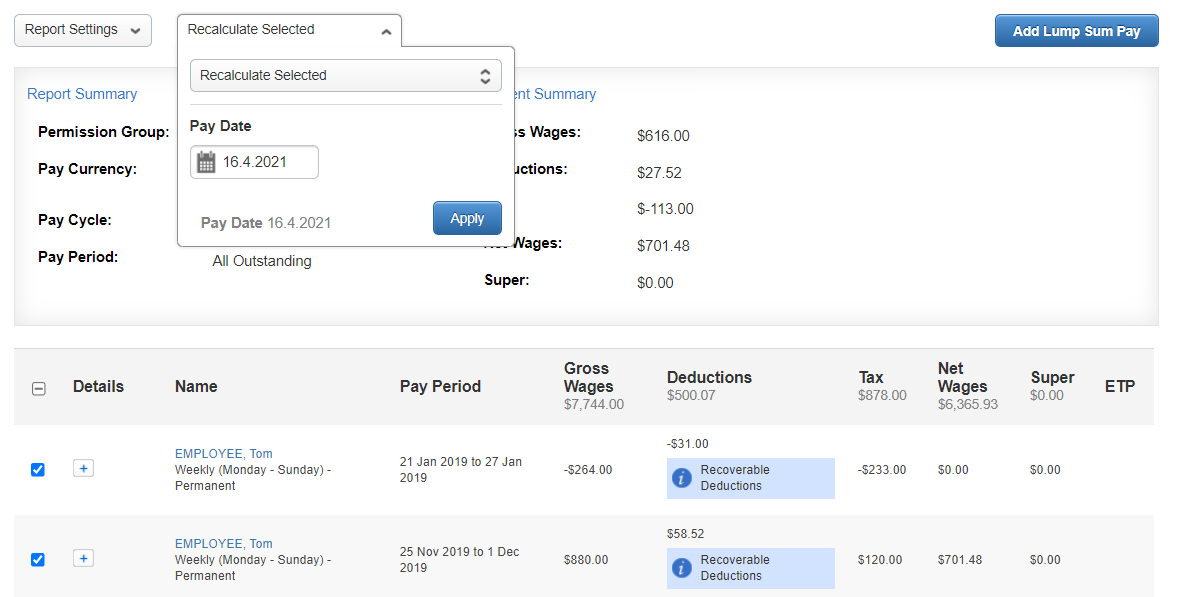Image resolution: width=1177 pixels, height=597 pixels.
Task: Click the Add Lump Sum Pay button
Action: 1076,31
